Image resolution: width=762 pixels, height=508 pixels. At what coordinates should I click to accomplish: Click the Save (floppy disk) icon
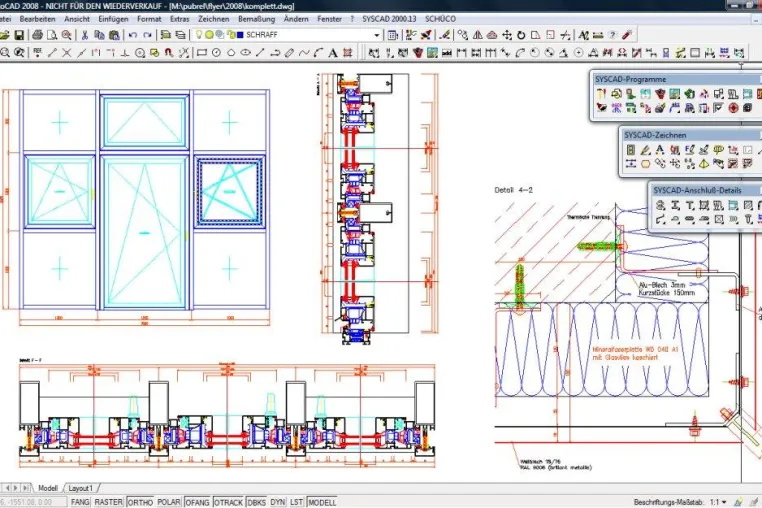pos(19,35)
